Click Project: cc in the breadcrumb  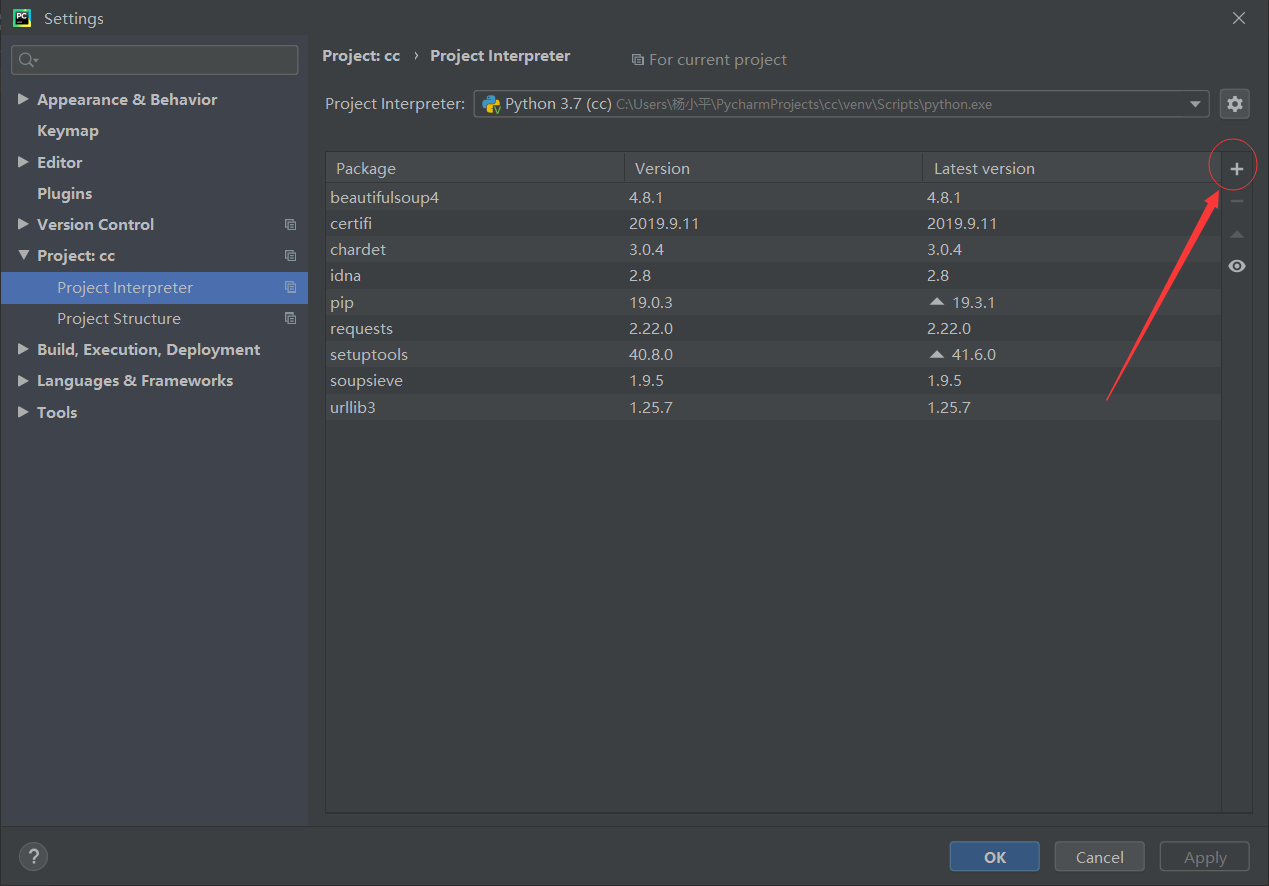tap(361, 56)
